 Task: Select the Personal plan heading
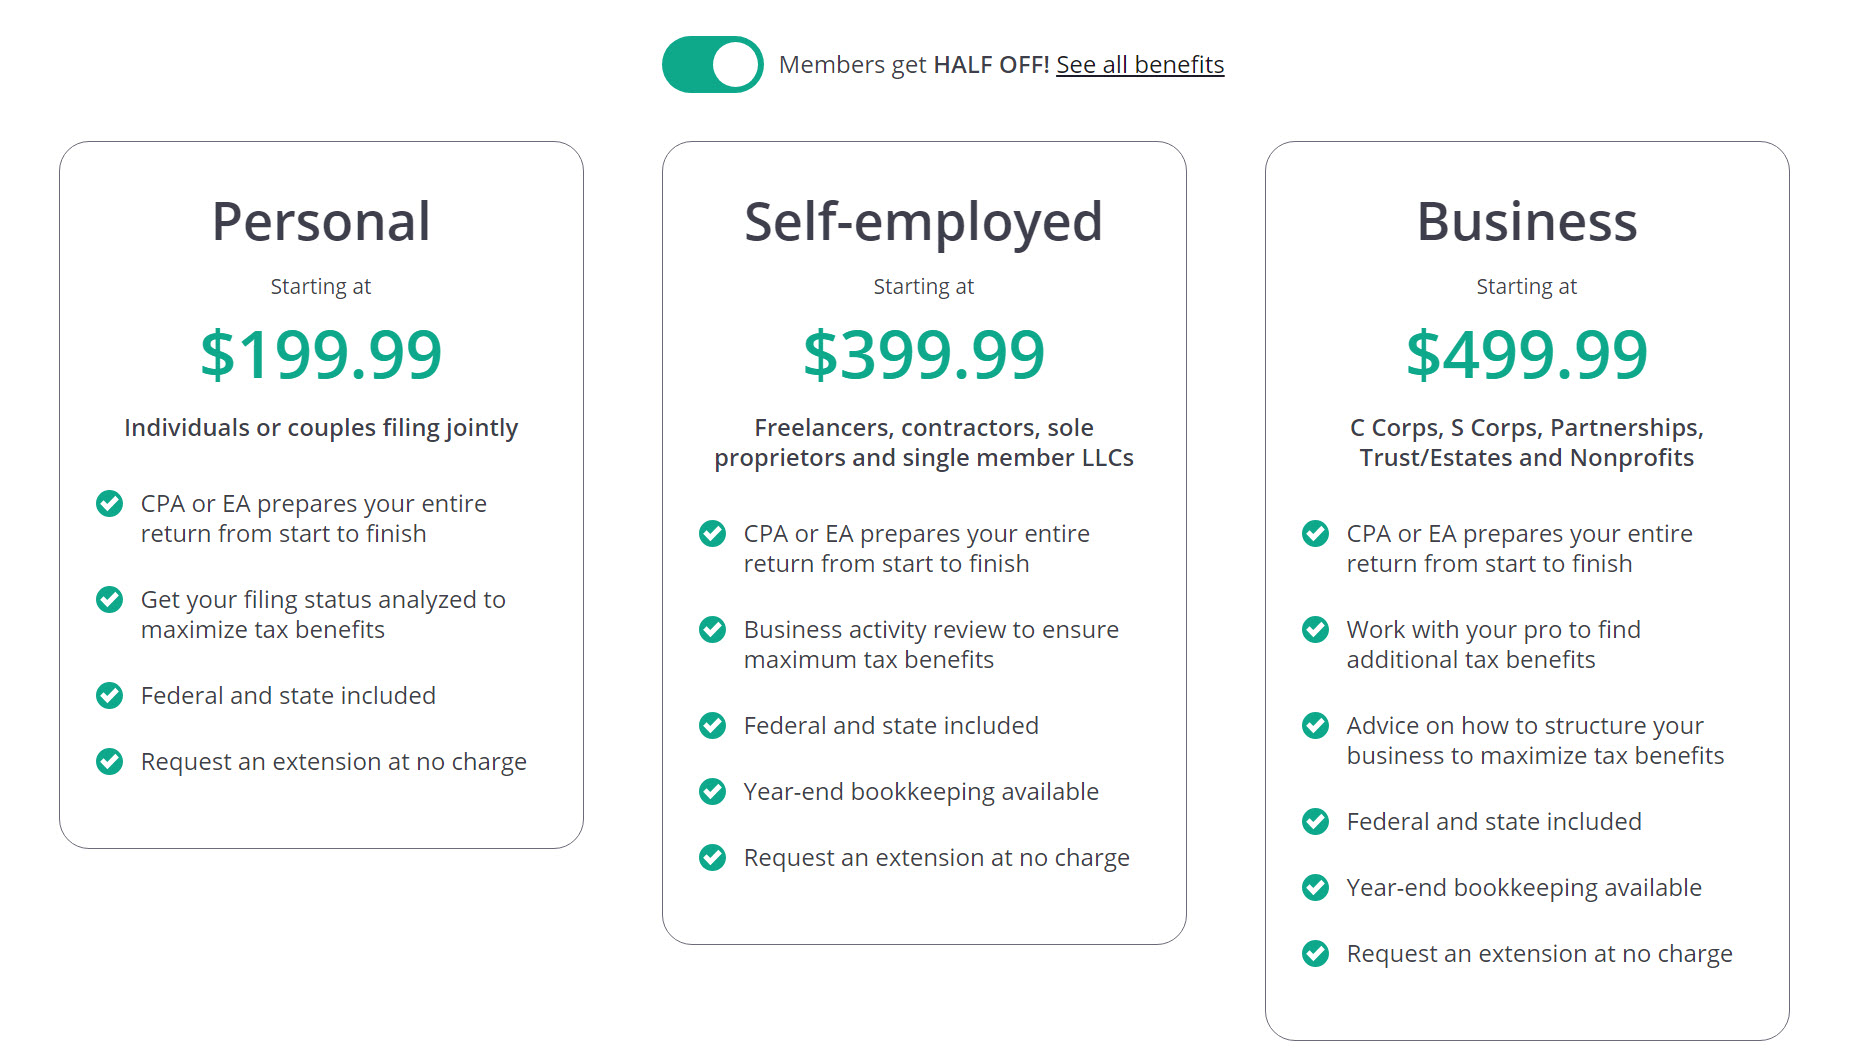tap(321, 222)
